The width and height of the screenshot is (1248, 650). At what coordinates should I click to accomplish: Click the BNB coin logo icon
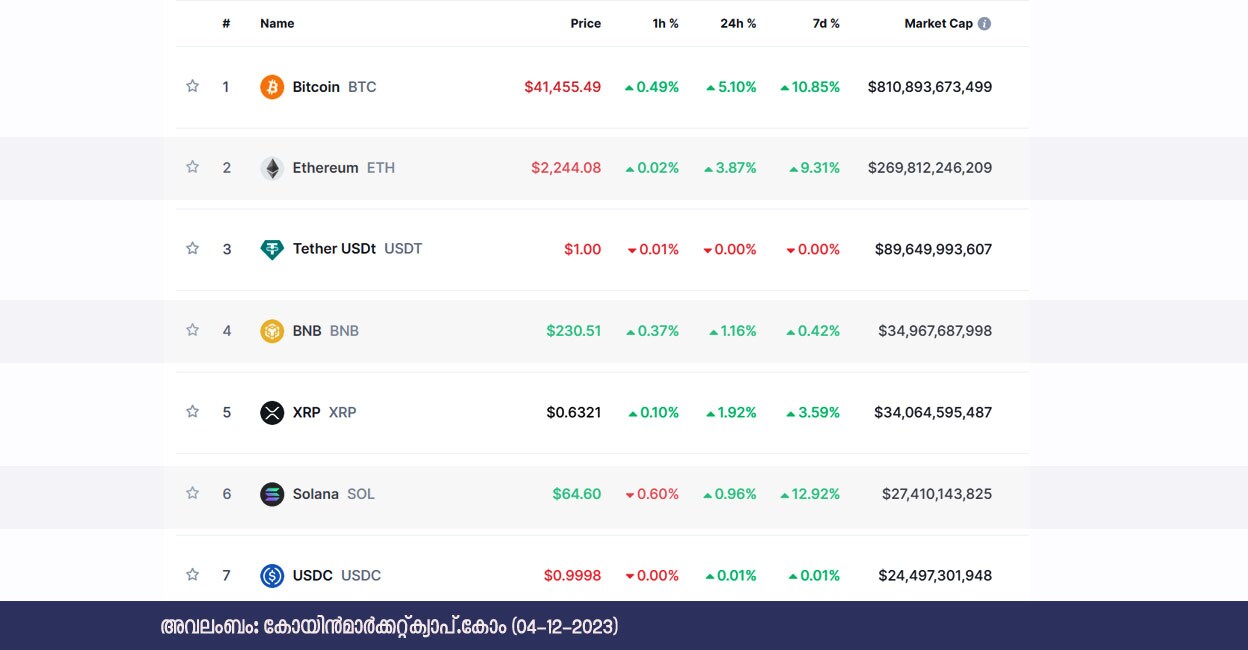(x=272, y=331)
